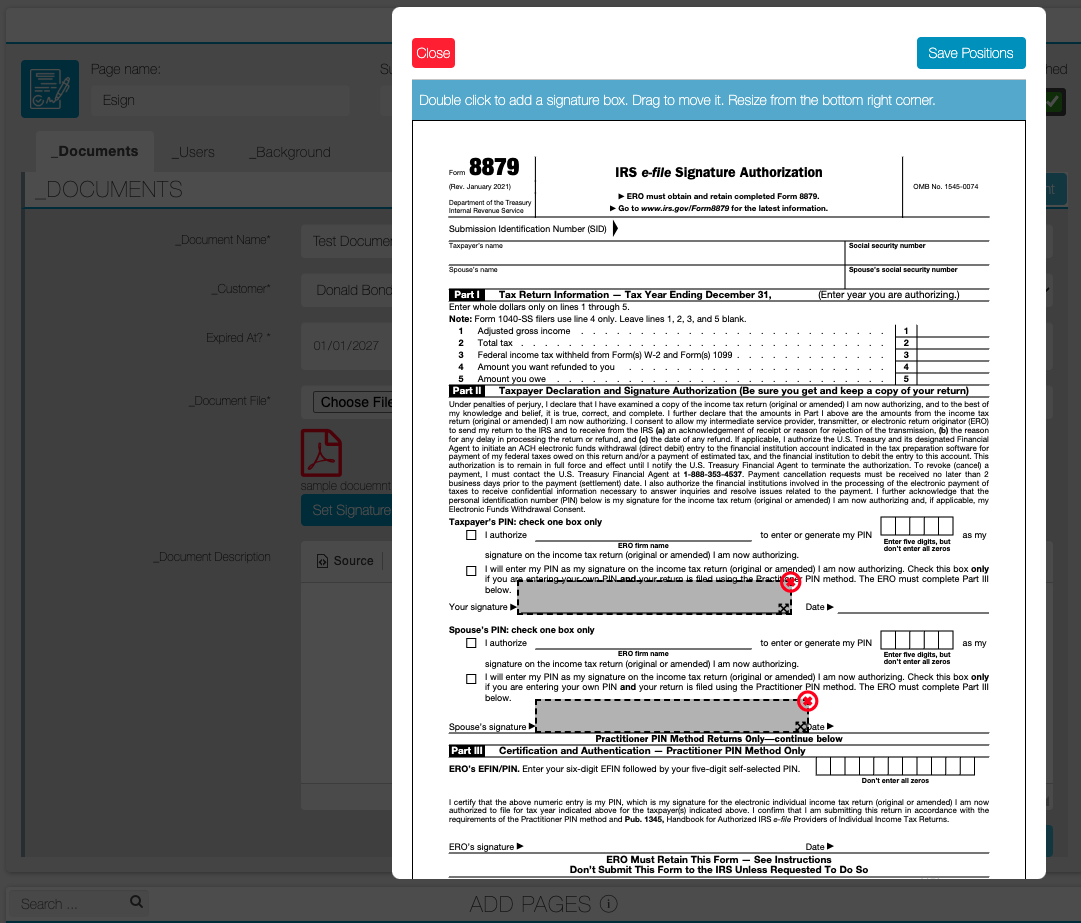Switch to the _Background tab
1081x923 pixels.
(290, 152)
